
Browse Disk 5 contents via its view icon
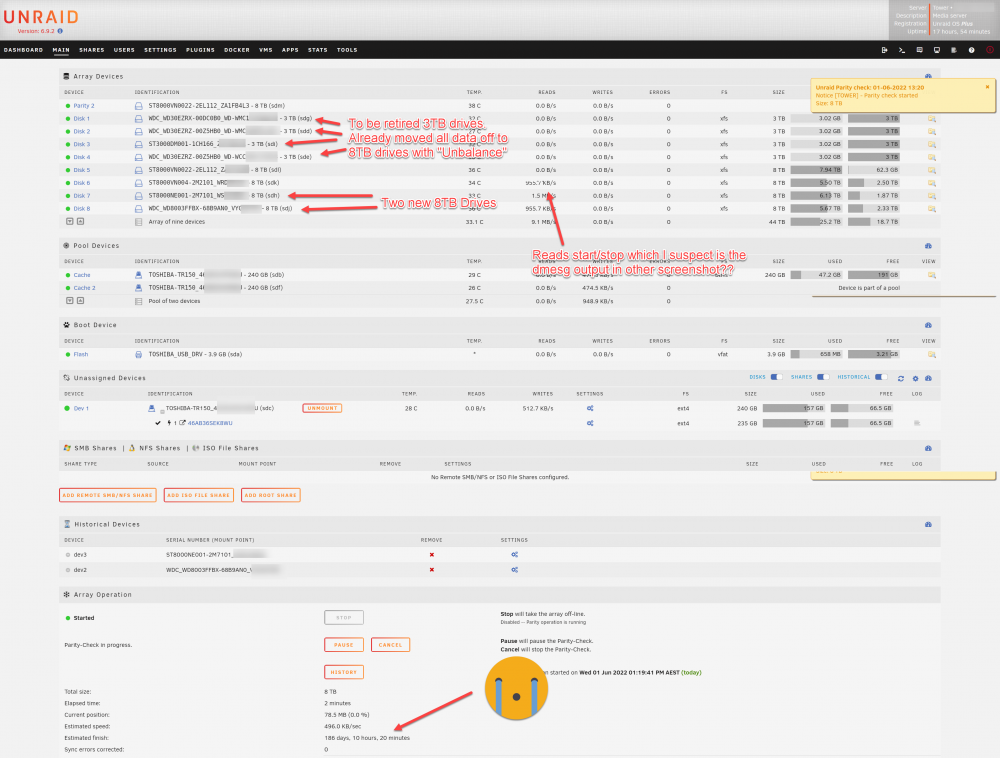(x=932, y=170)
